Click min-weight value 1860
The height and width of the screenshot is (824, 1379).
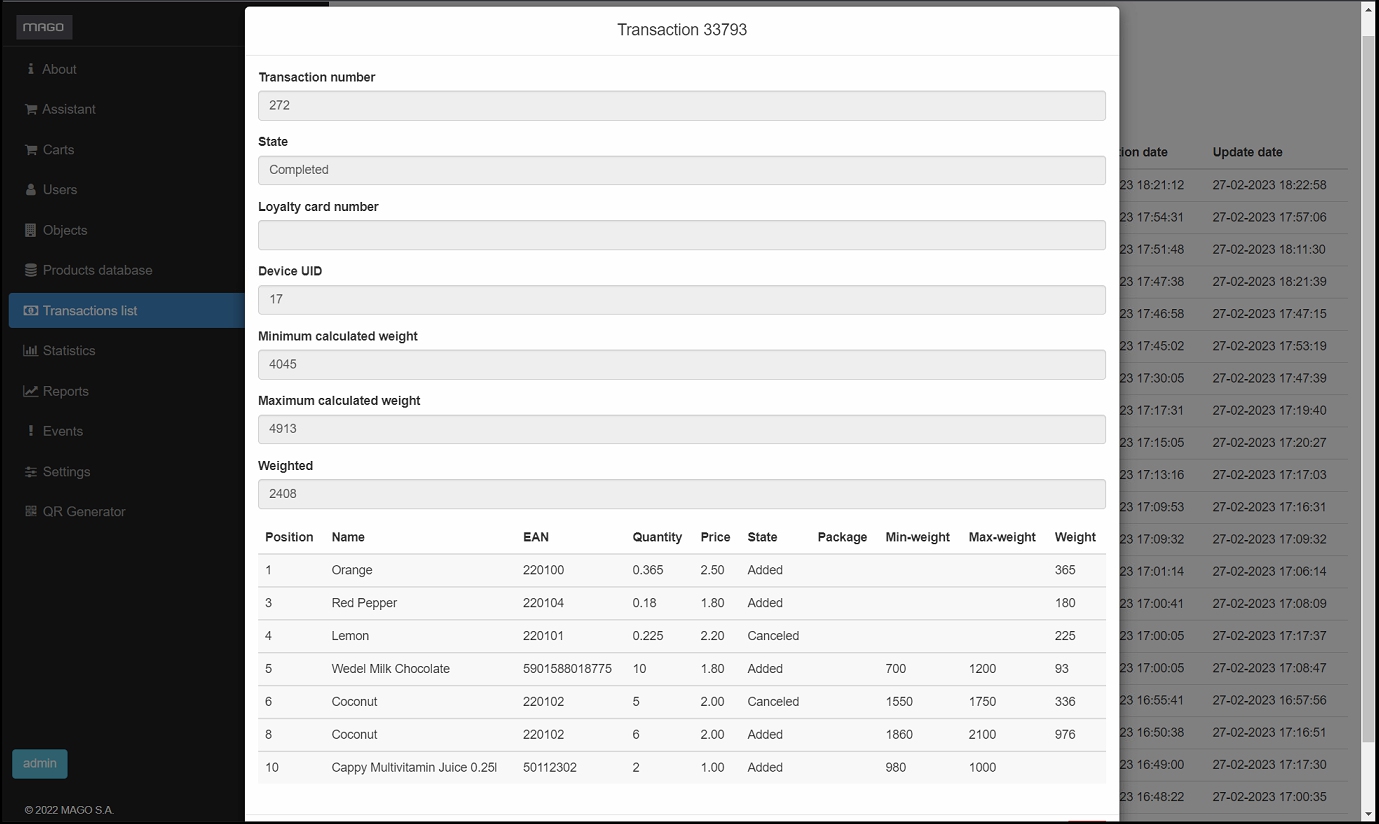click(899, 735)
